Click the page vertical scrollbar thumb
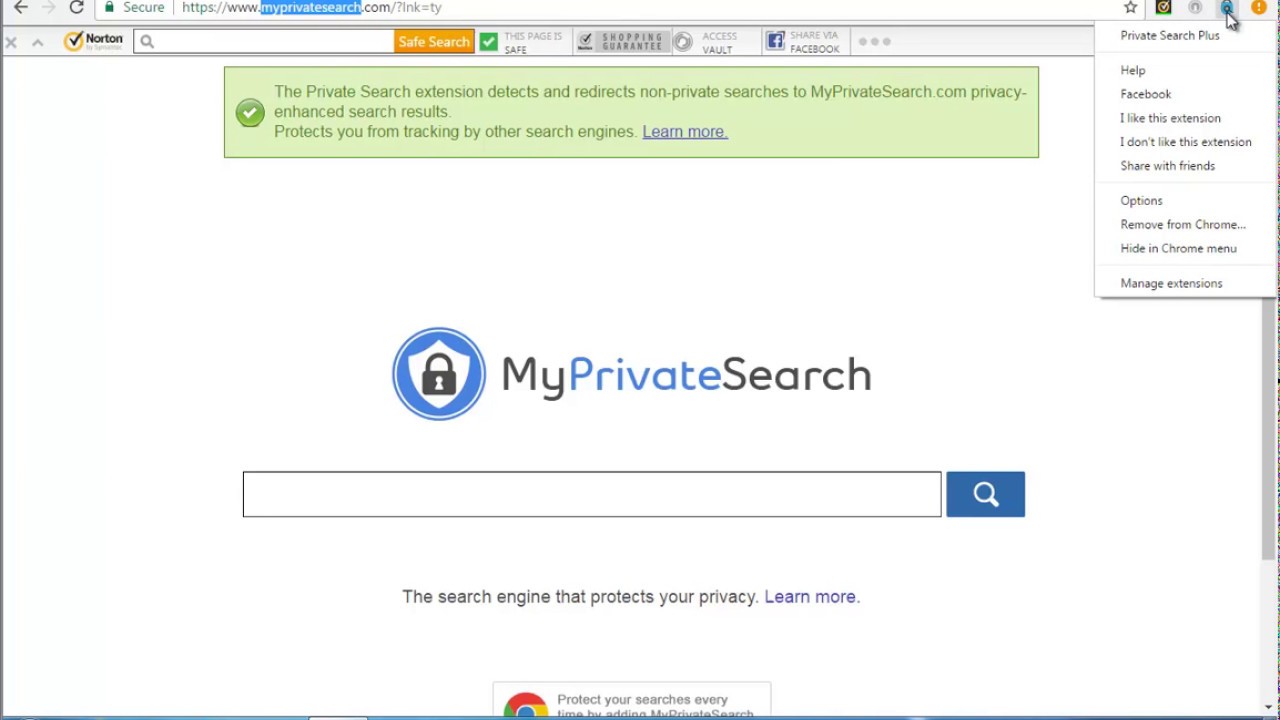Screen dimensions: 1280x720 pos(1268,428)
